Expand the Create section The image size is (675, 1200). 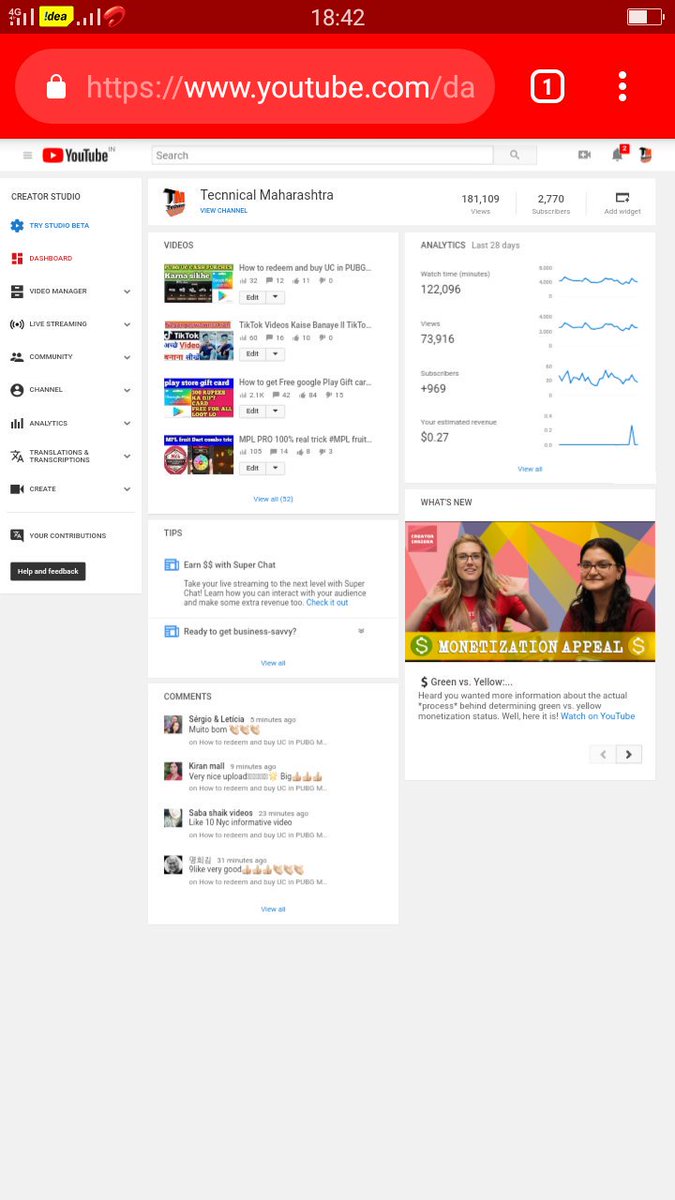(127, 489)
